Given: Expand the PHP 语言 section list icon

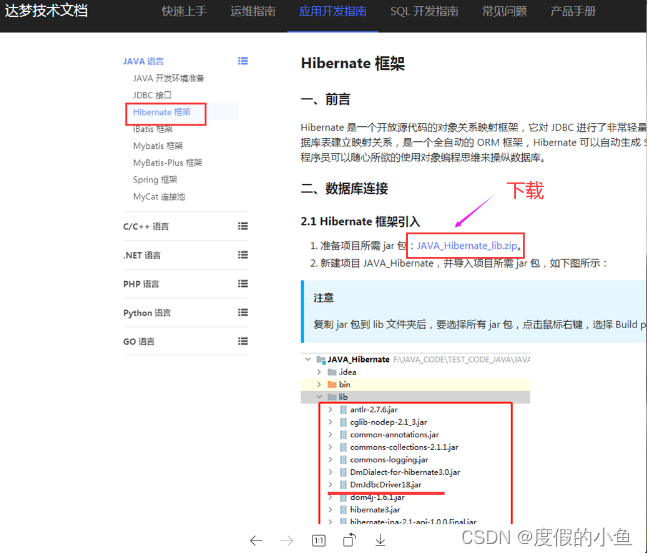Looking at the screenshot, I should (243, 284).
